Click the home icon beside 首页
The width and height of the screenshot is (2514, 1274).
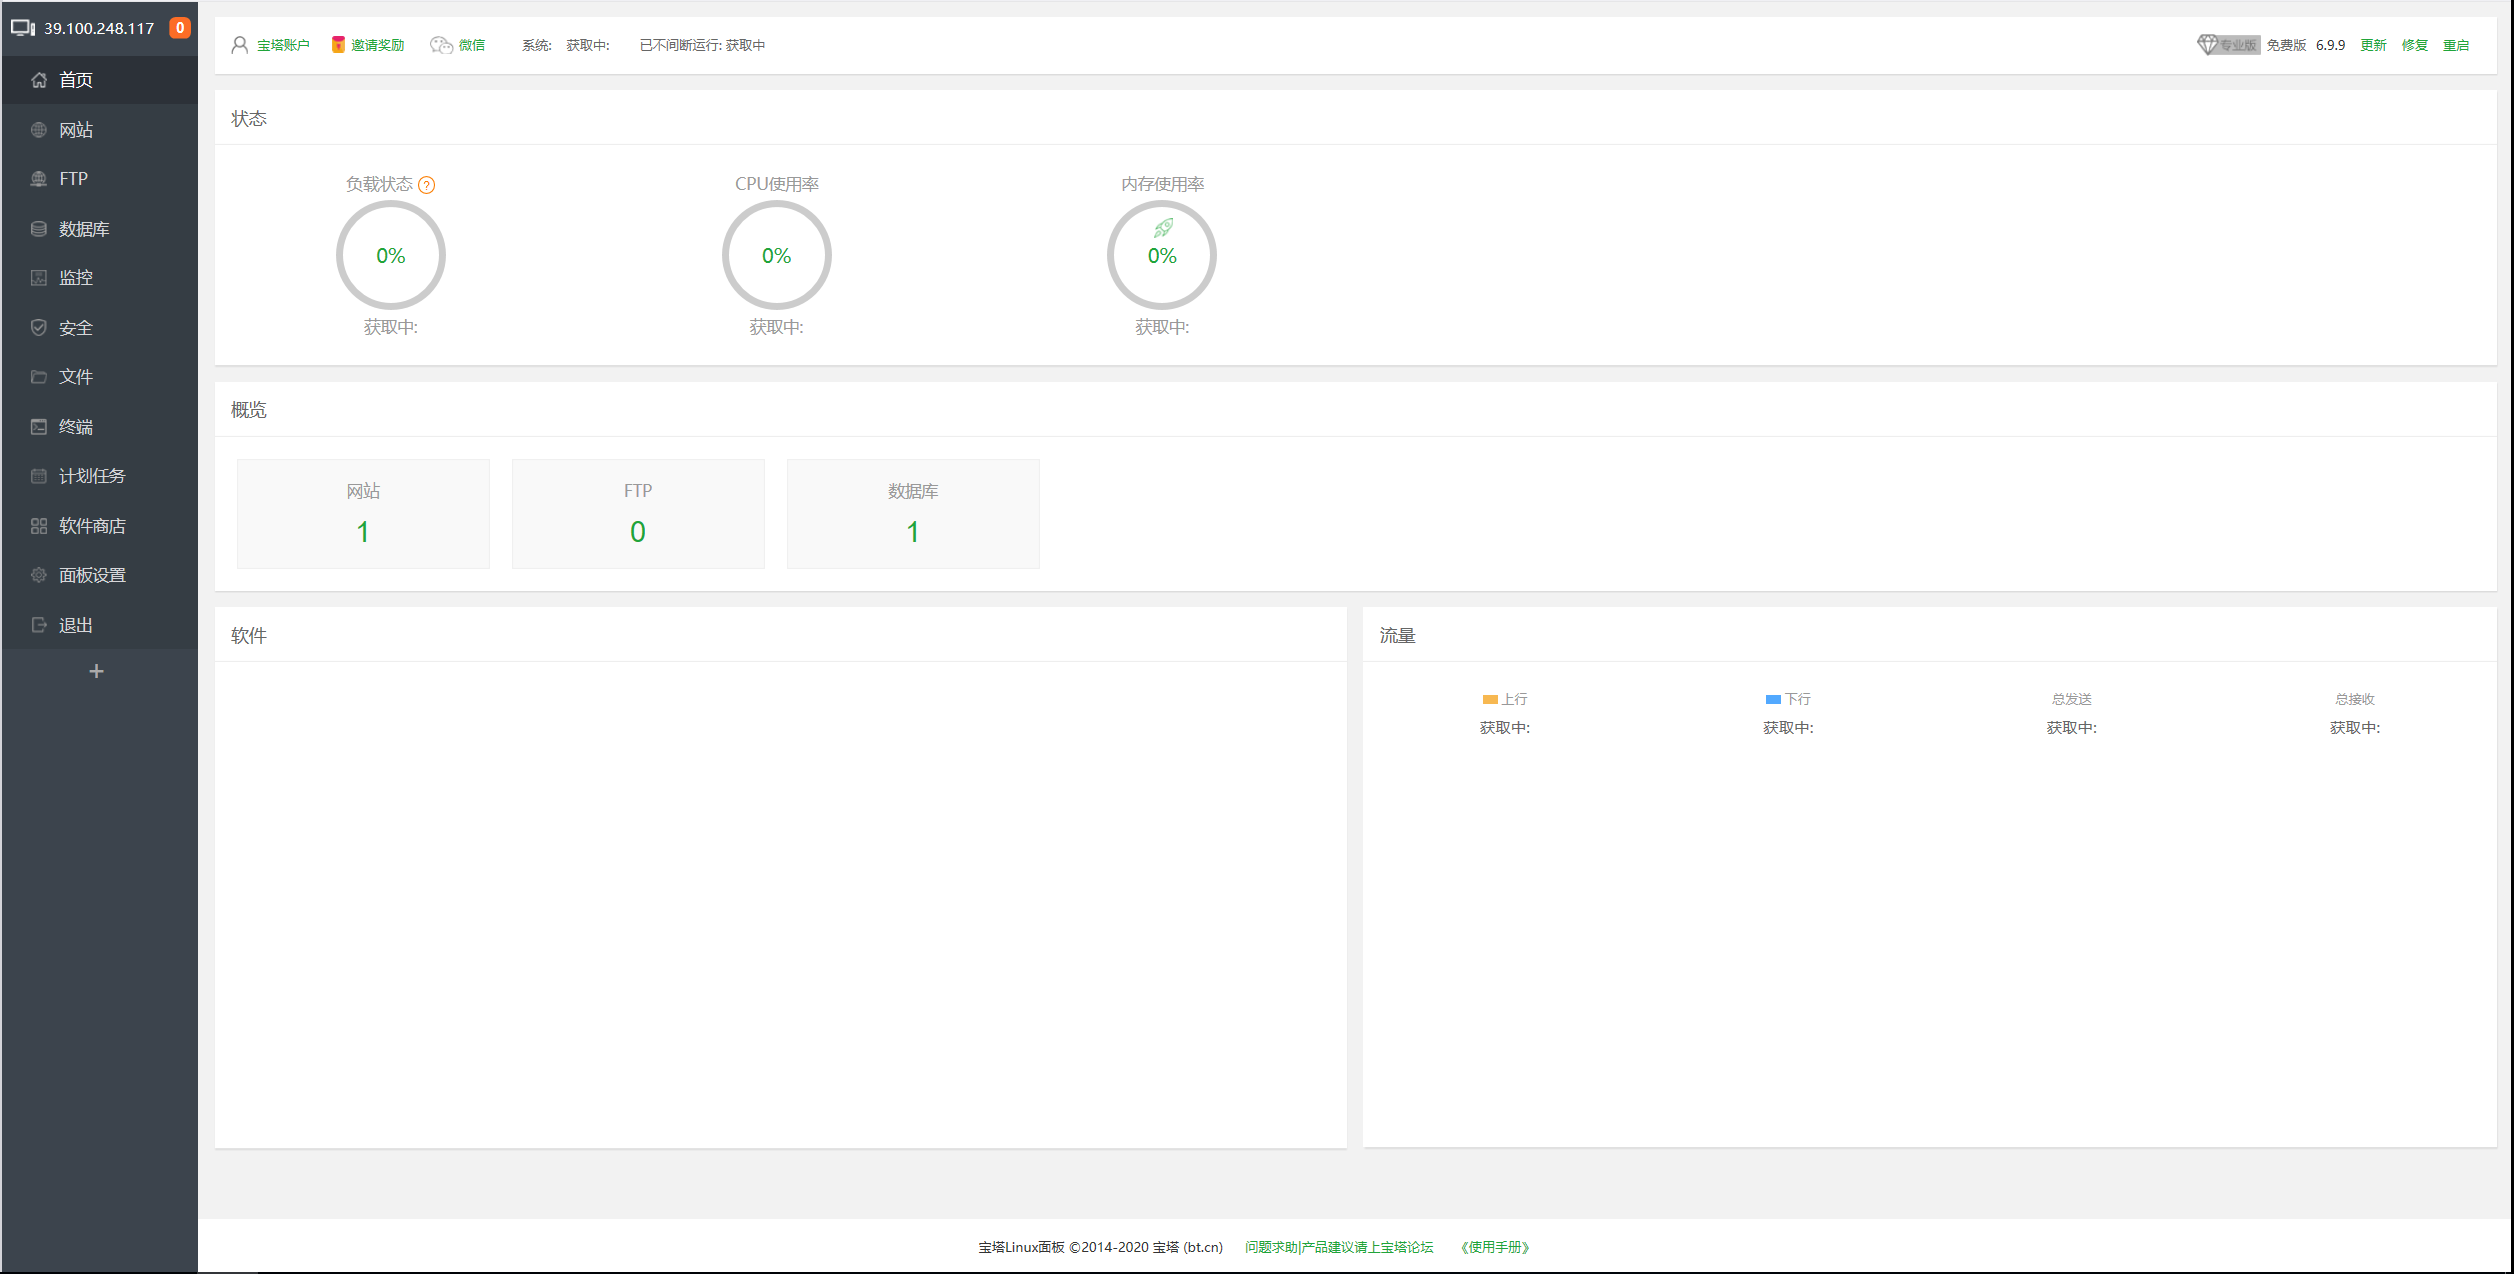pyautogui.click(x=39, y=80)
